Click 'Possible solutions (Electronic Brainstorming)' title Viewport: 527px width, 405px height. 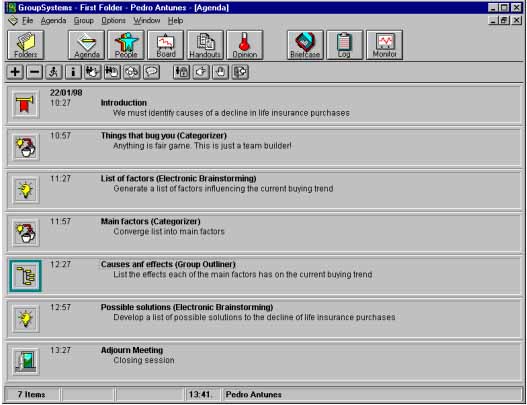pyautogui.click(x=187, y=307)
